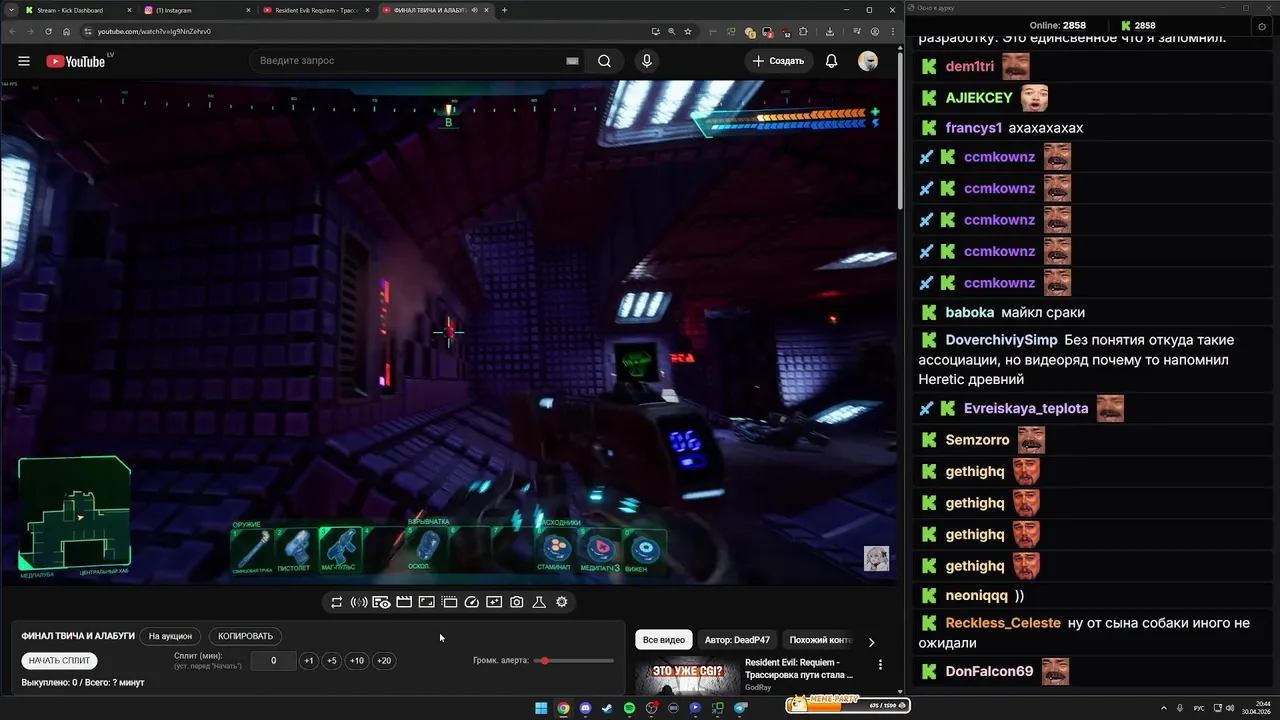Viewport: 1280px width, 720px height.
Task: Open the flask experiments icon
Action: tap(539, 602)
